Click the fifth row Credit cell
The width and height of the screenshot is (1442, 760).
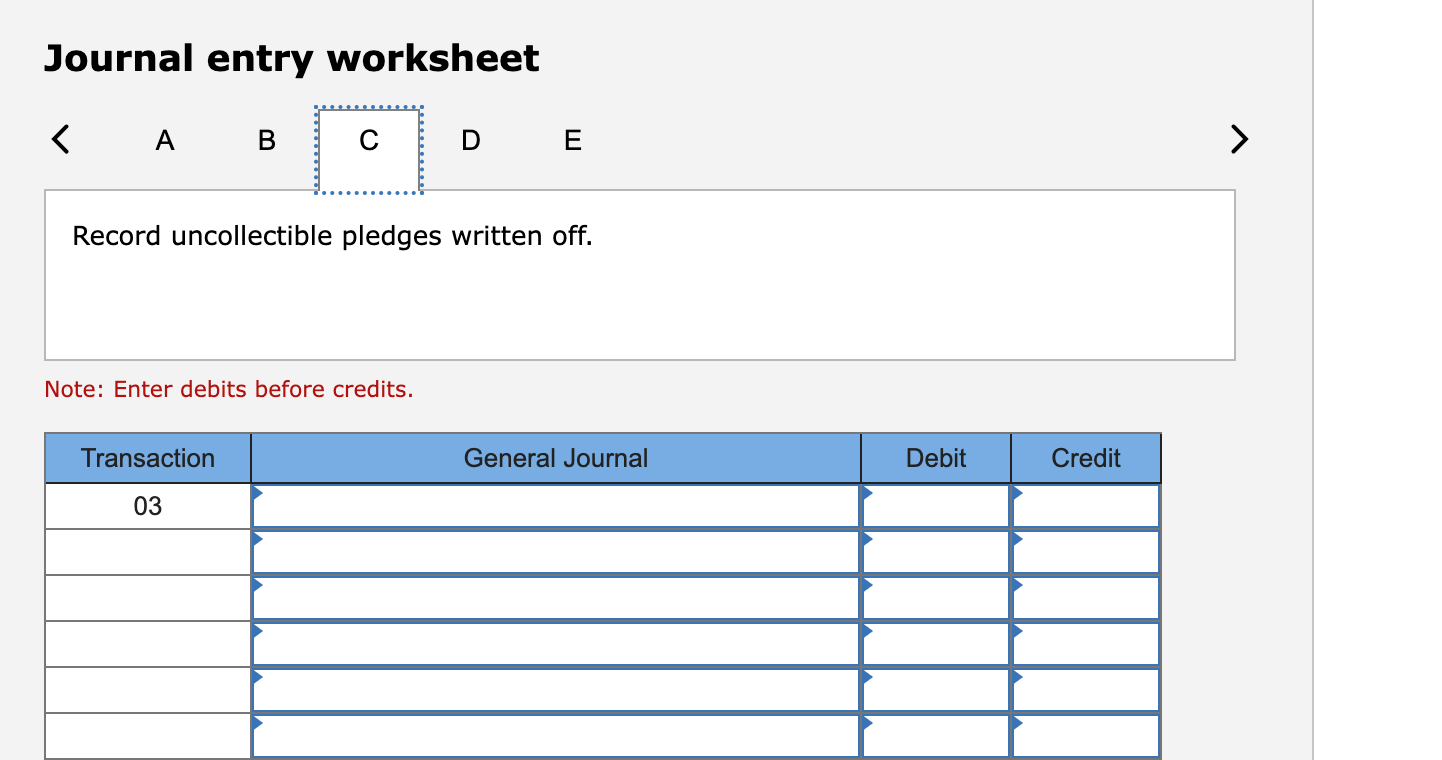tap(1086, 690)
